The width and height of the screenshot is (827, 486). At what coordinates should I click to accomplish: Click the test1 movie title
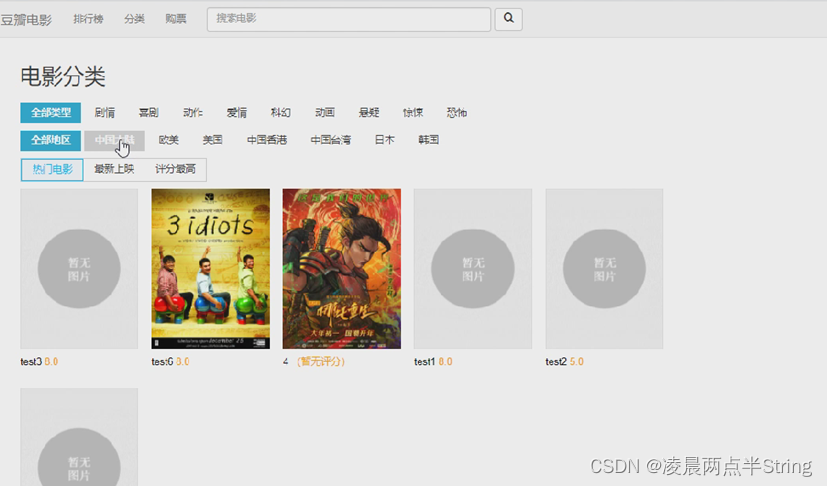(x=425, y=362)
